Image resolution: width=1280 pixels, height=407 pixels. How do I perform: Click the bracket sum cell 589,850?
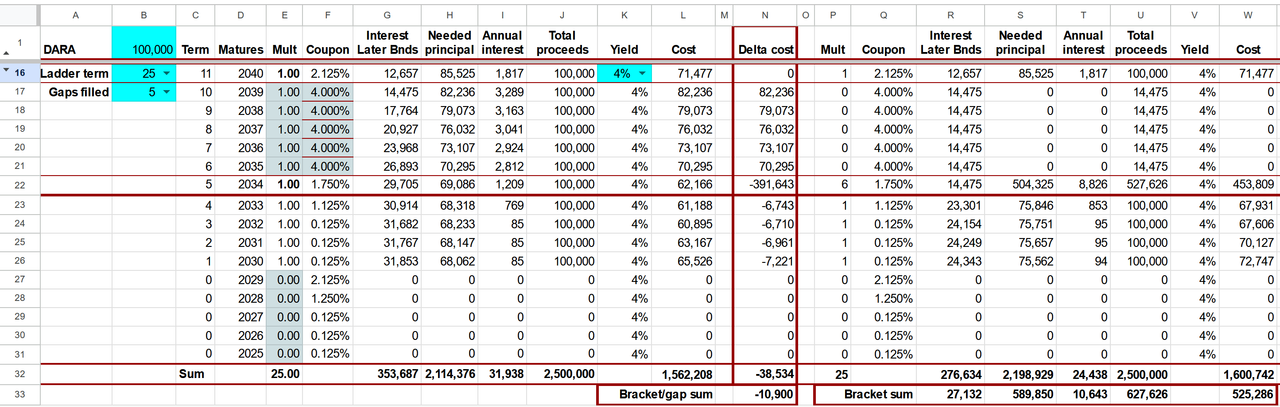pos(1018,394)
